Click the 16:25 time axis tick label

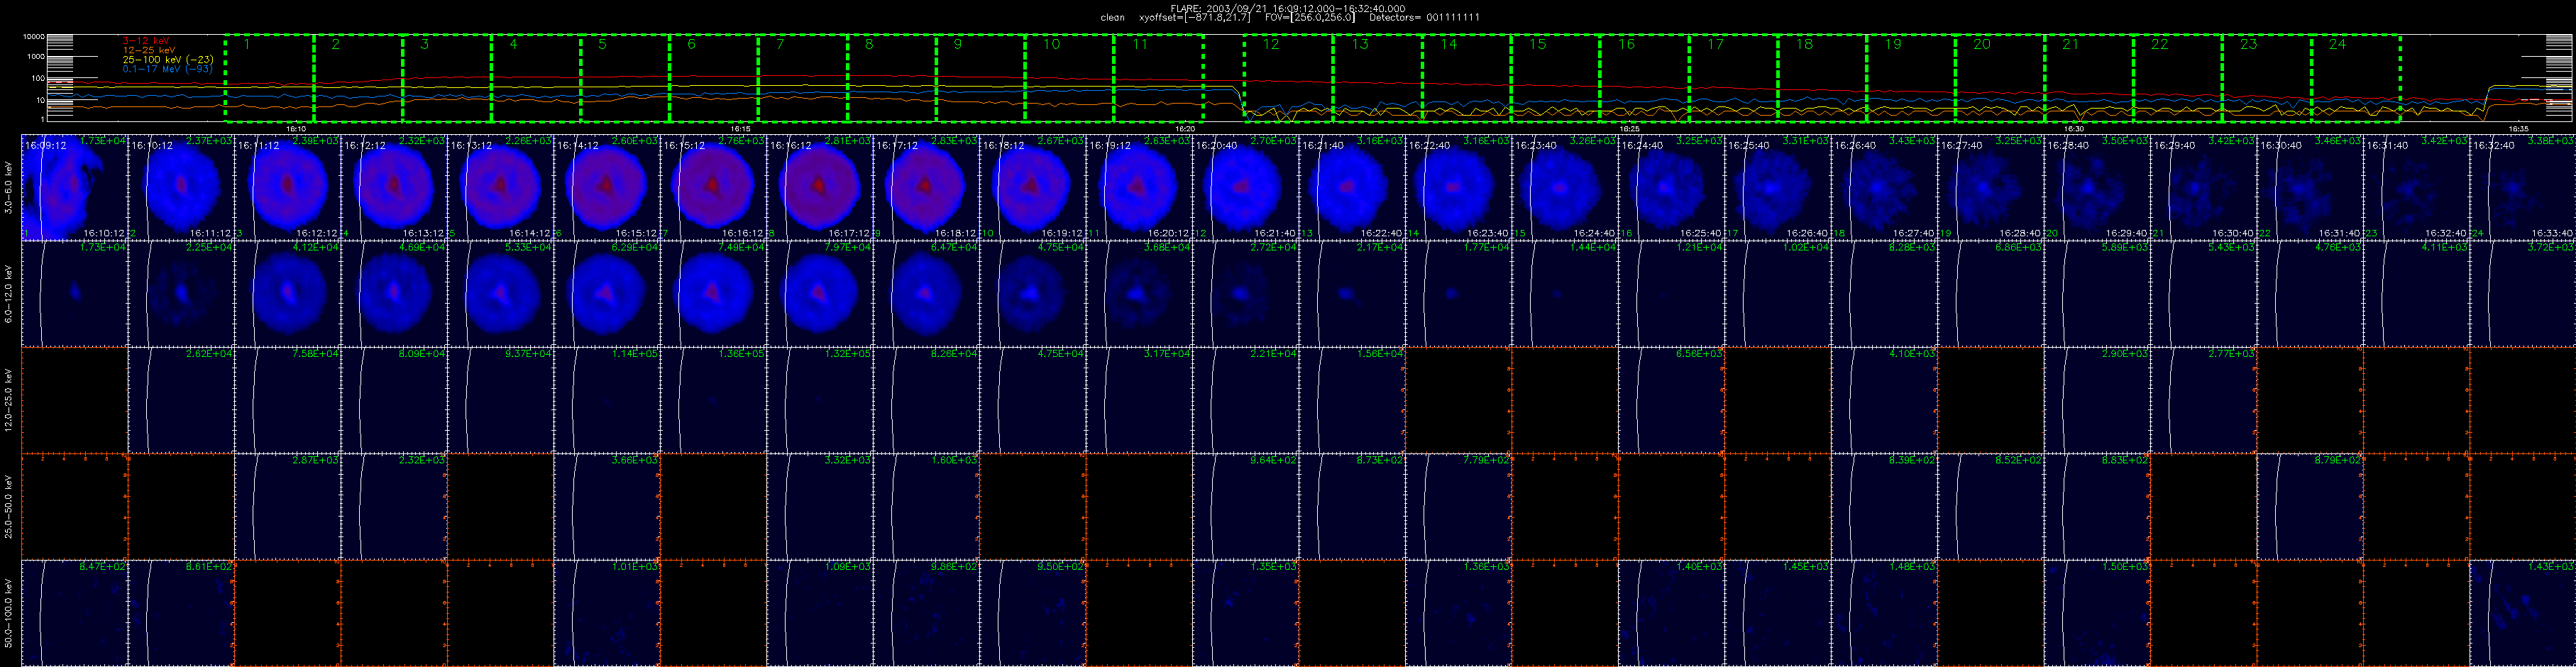coord(1629,128)
